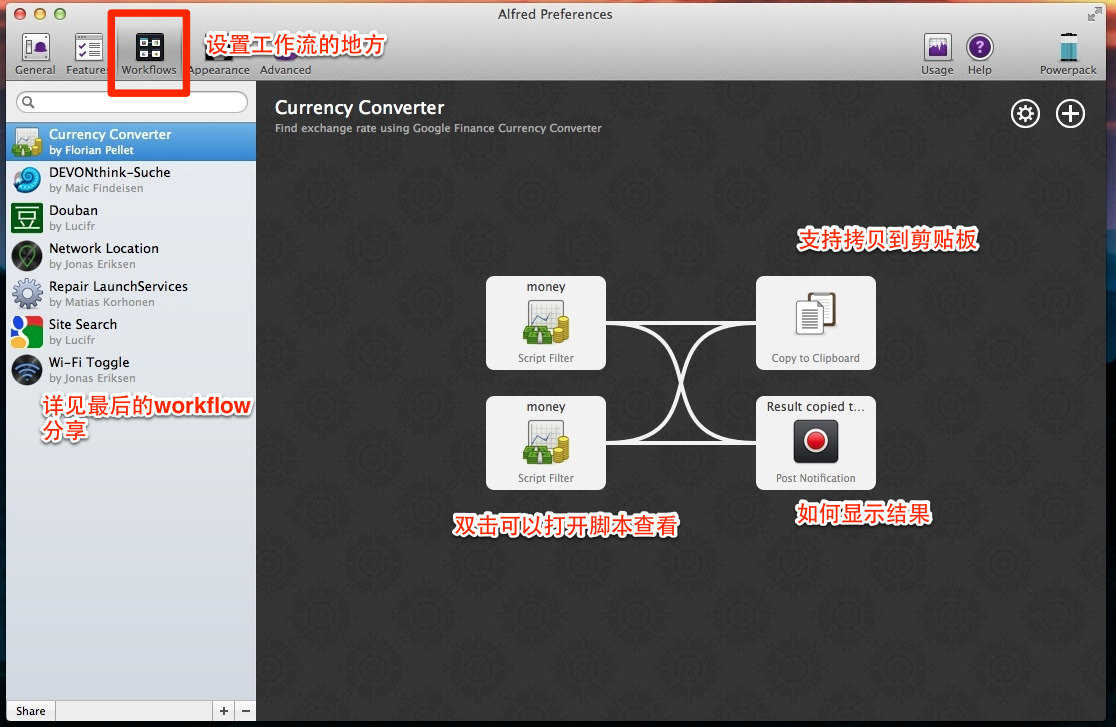Screen dimensions: 1116x727
Task: Select the Copy to Clipboard node
Action: click(816, 323)
